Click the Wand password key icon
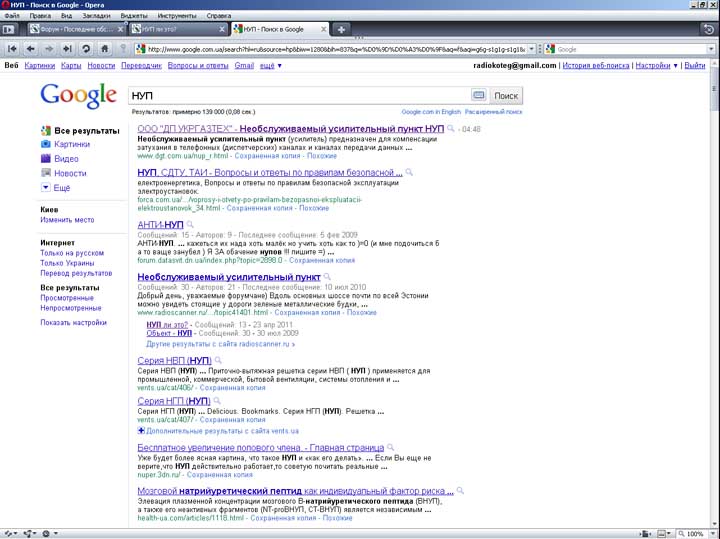This screenshot has height=539, width=720. [x=123, y=48]
